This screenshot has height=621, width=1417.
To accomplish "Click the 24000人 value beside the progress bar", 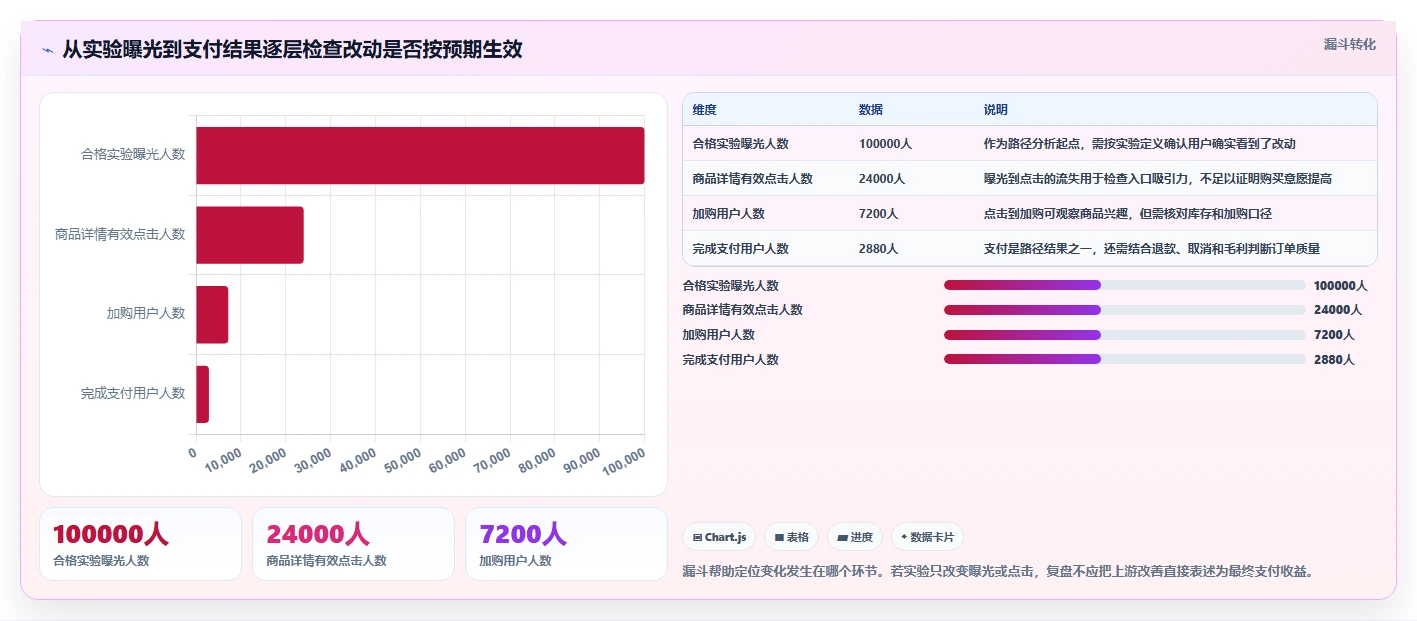I will click(1338, 310).
